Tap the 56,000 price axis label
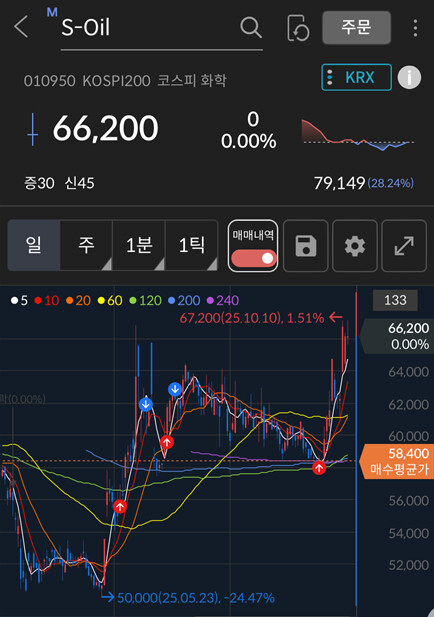 pyautogui.click(x=408, y=501)
